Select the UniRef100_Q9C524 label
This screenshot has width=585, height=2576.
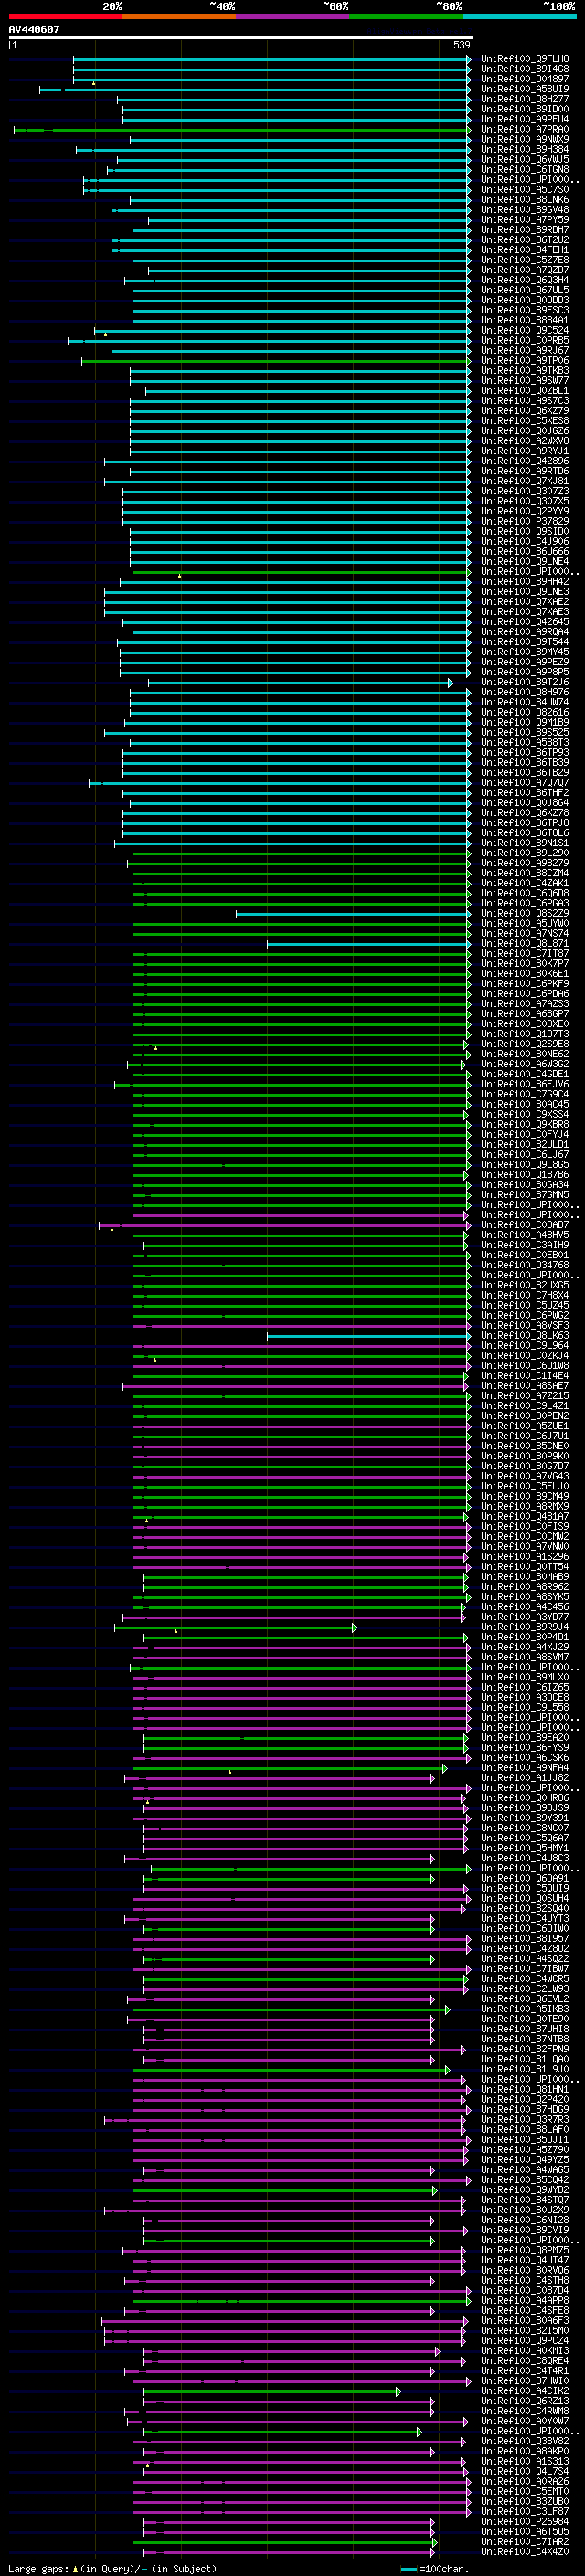coord(524,330)
